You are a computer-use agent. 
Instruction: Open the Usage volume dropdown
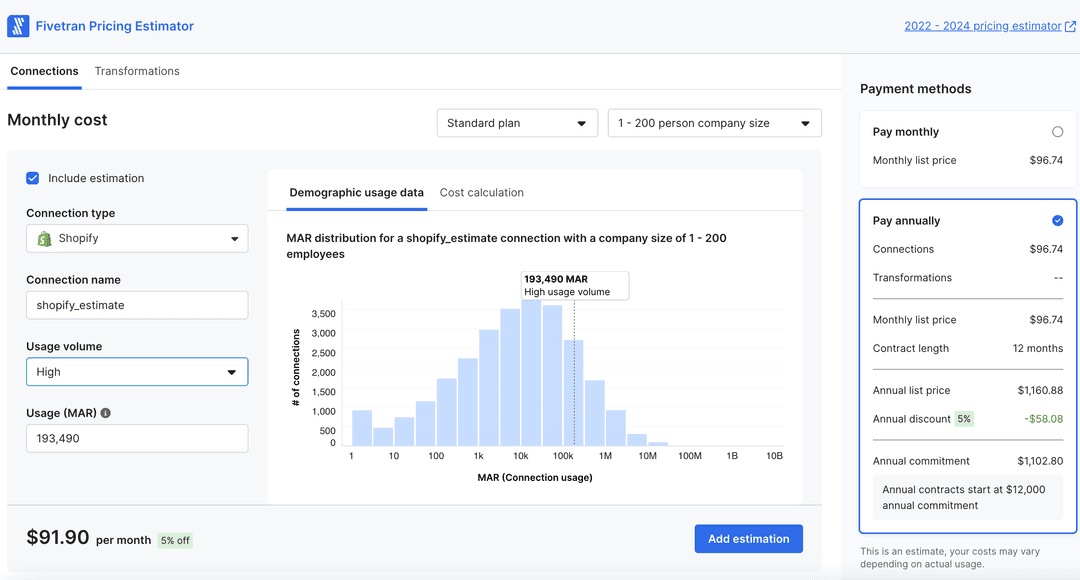pos(137,371)
